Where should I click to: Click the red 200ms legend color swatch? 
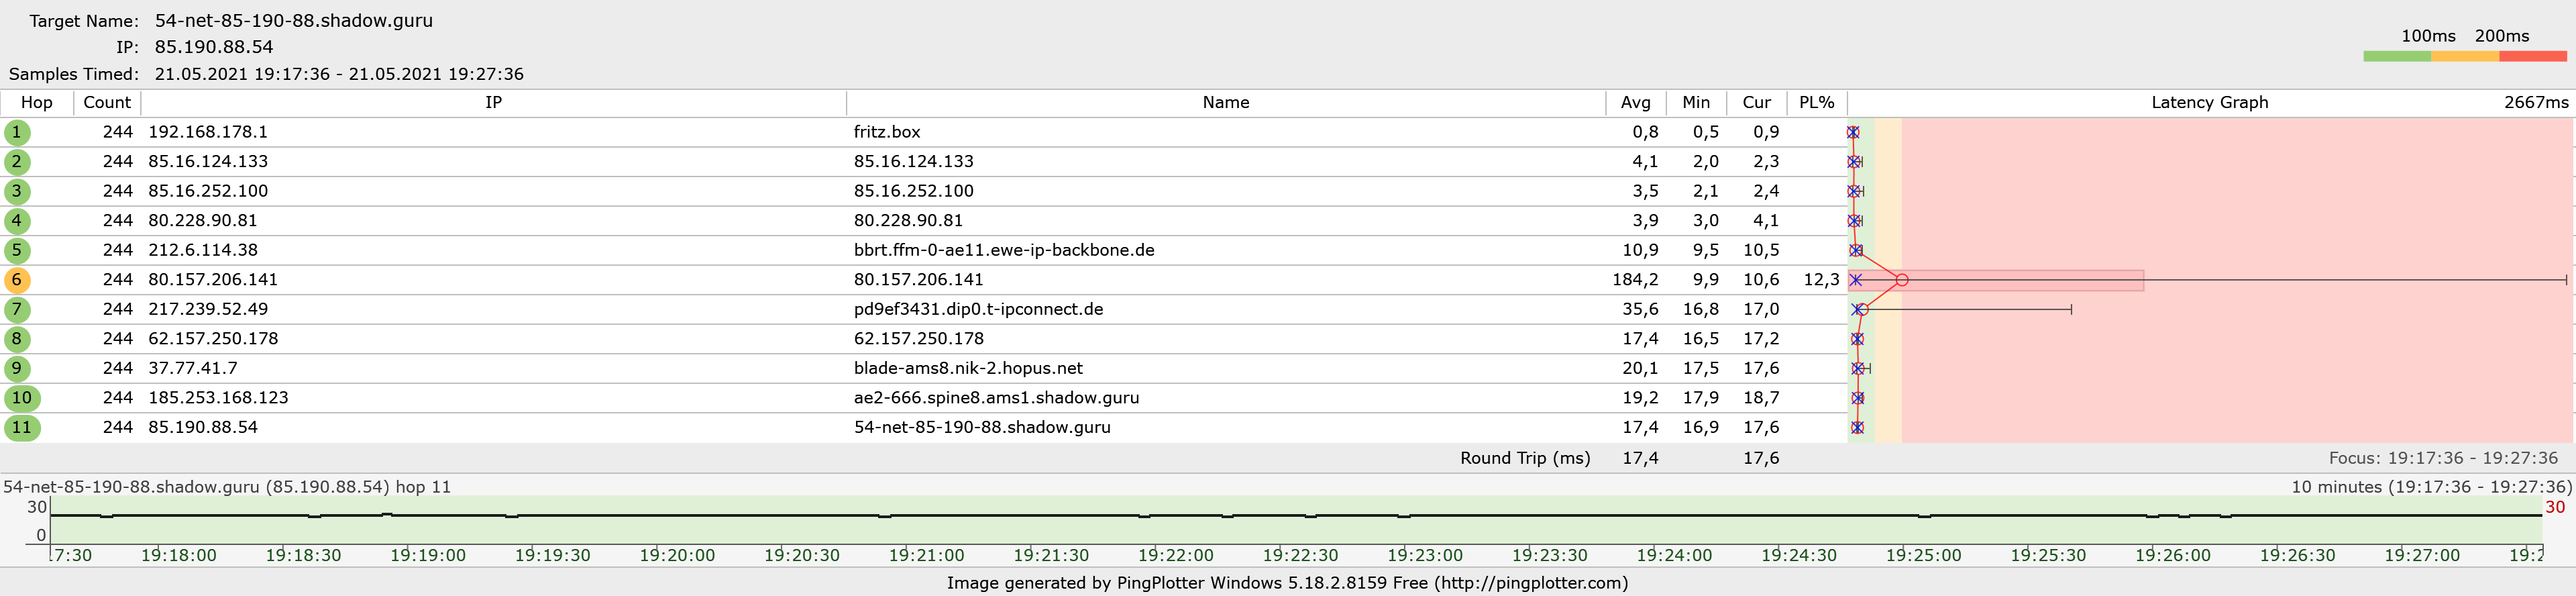pos(2533,57)
